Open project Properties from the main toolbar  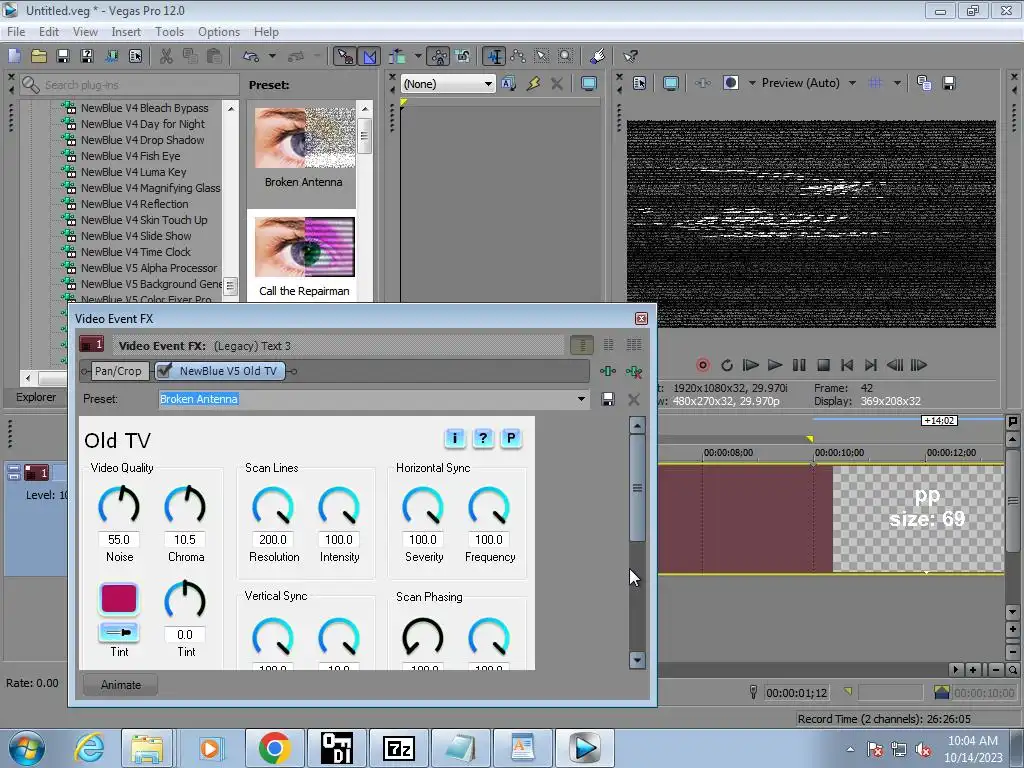click(135, 56)
